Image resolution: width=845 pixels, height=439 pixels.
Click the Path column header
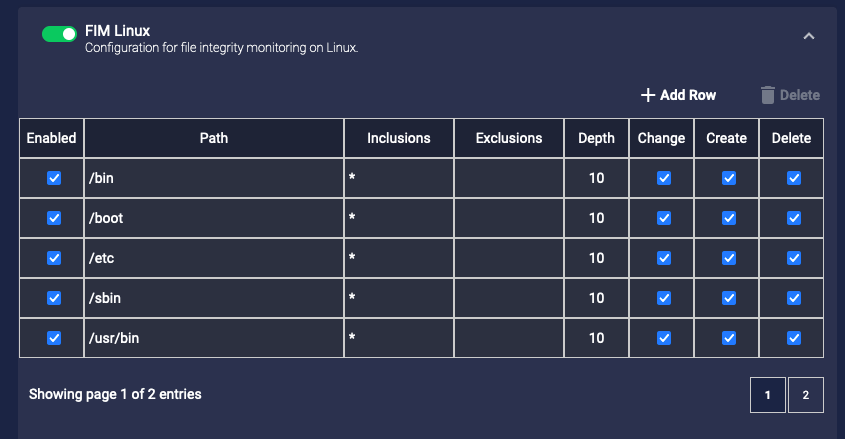click(214, 138)
